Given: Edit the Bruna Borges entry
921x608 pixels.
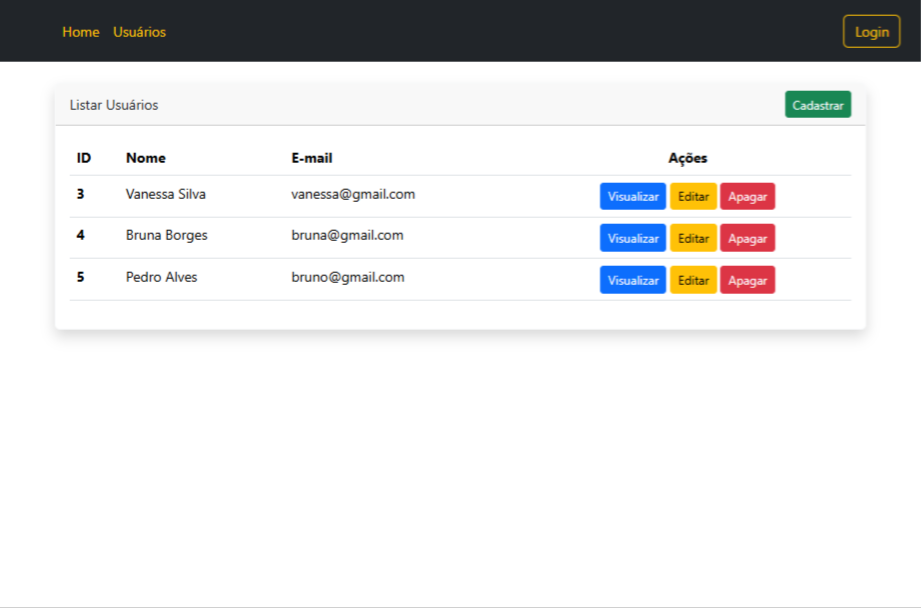Looking at the screenshot, I should pyautogui.click(x=693, y=239).
